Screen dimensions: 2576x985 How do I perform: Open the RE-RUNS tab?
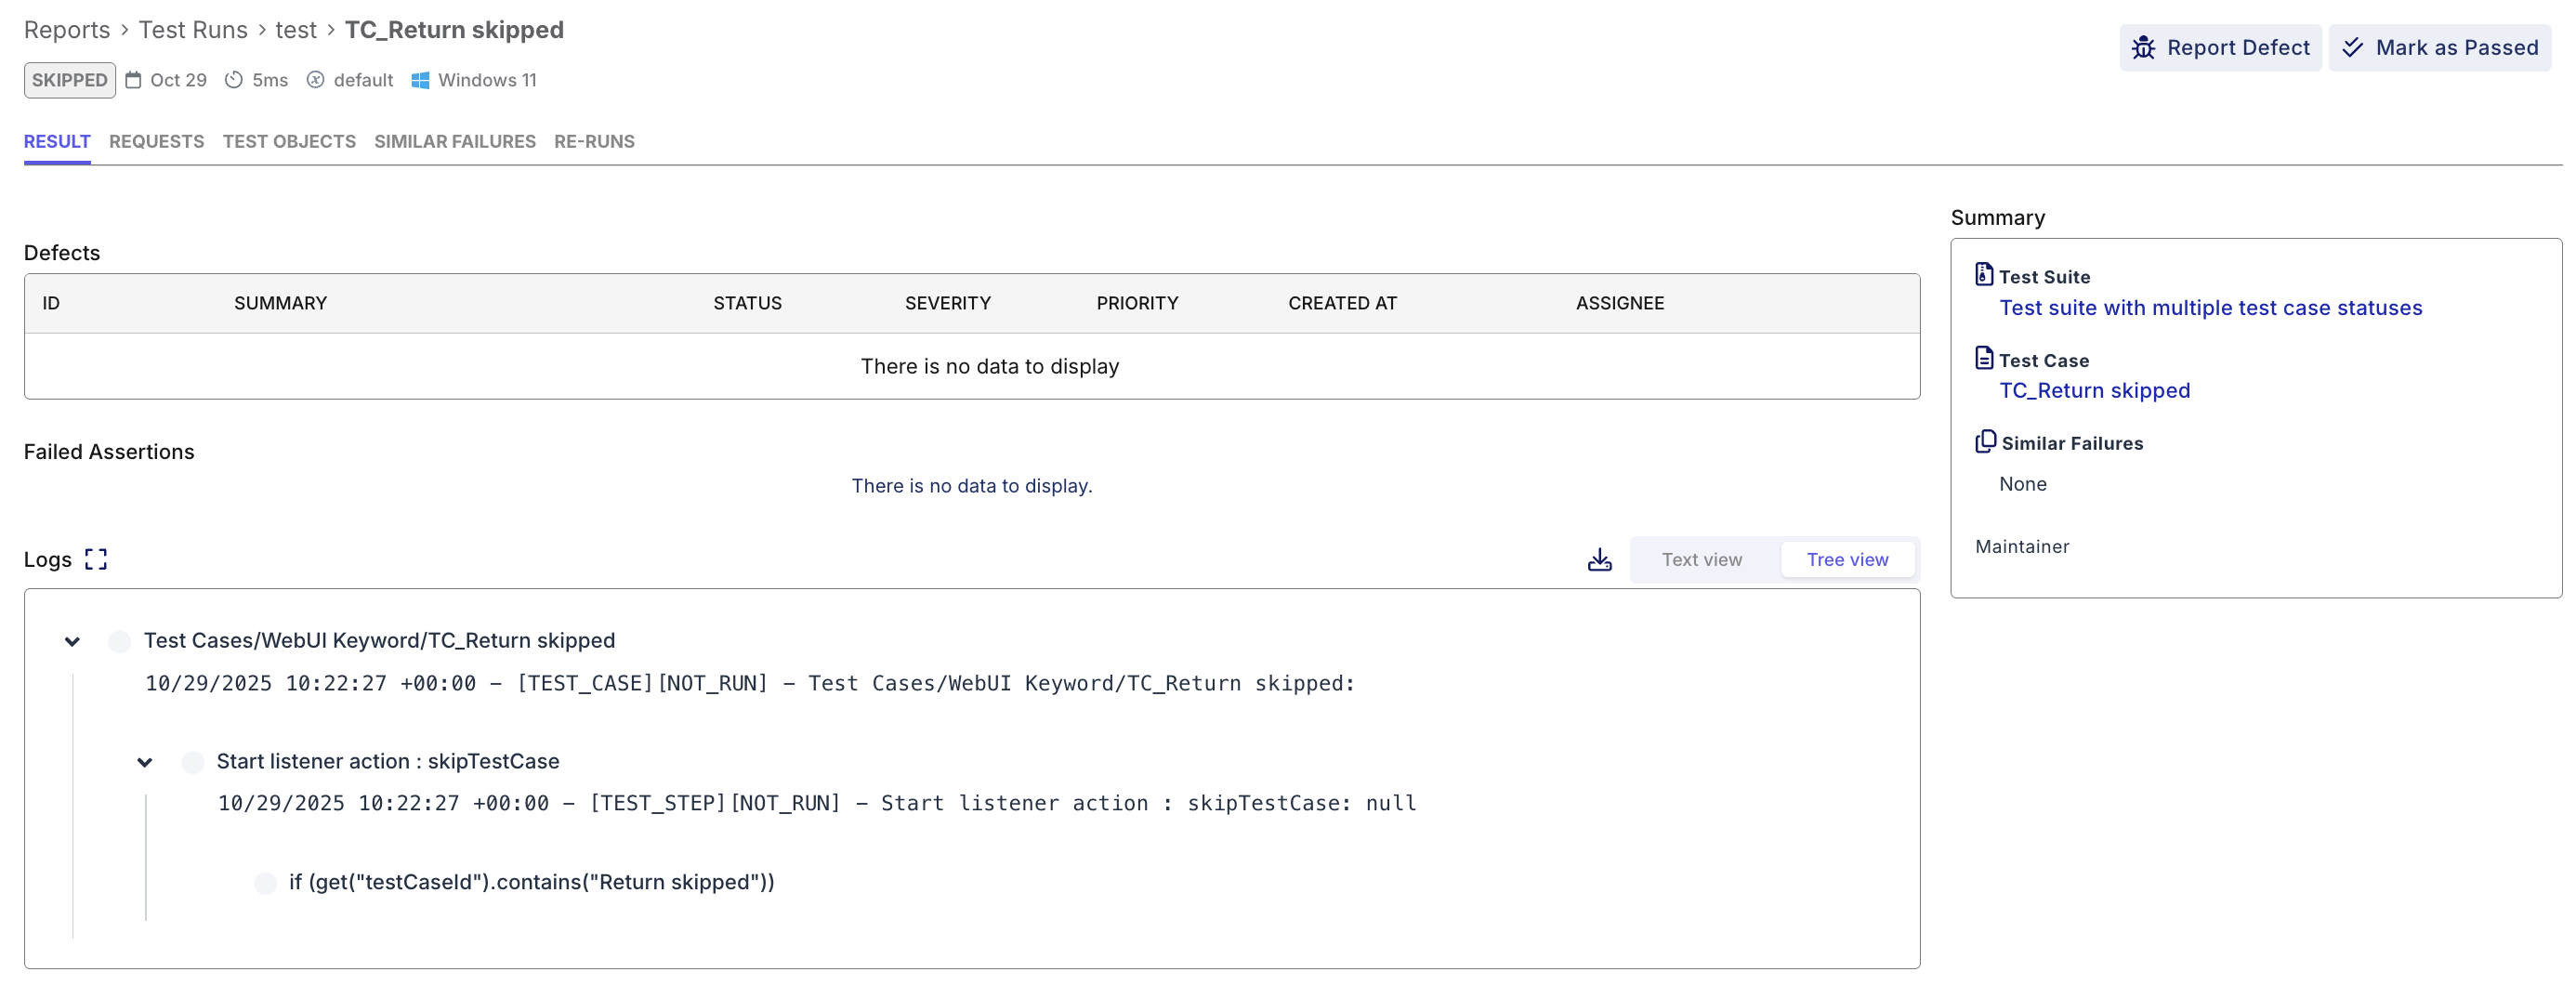tap(594, 141)
